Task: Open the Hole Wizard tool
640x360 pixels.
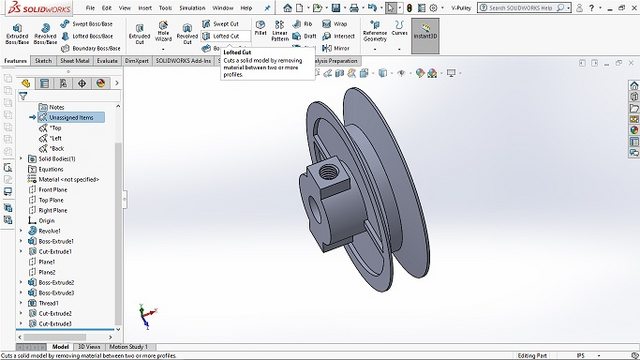Action: coord(163,32)
